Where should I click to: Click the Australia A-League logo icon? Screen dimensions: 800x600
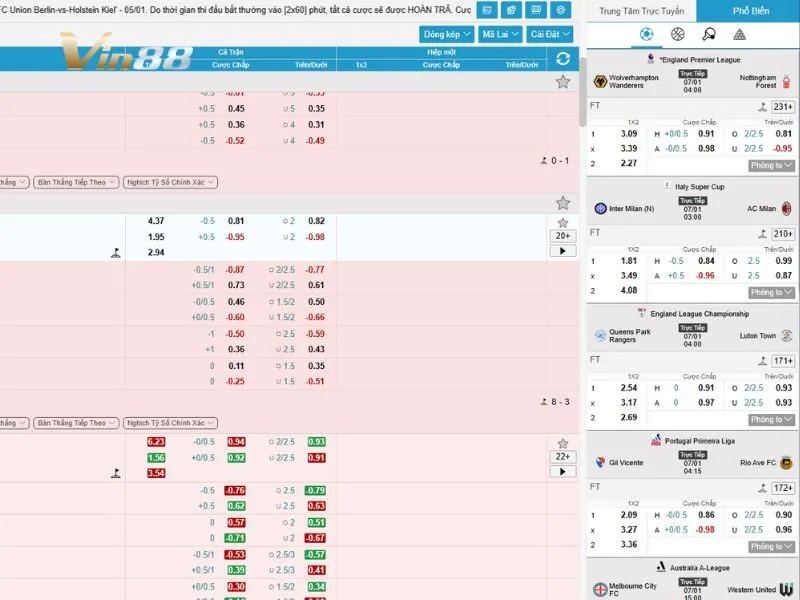(x=661, y=567)
